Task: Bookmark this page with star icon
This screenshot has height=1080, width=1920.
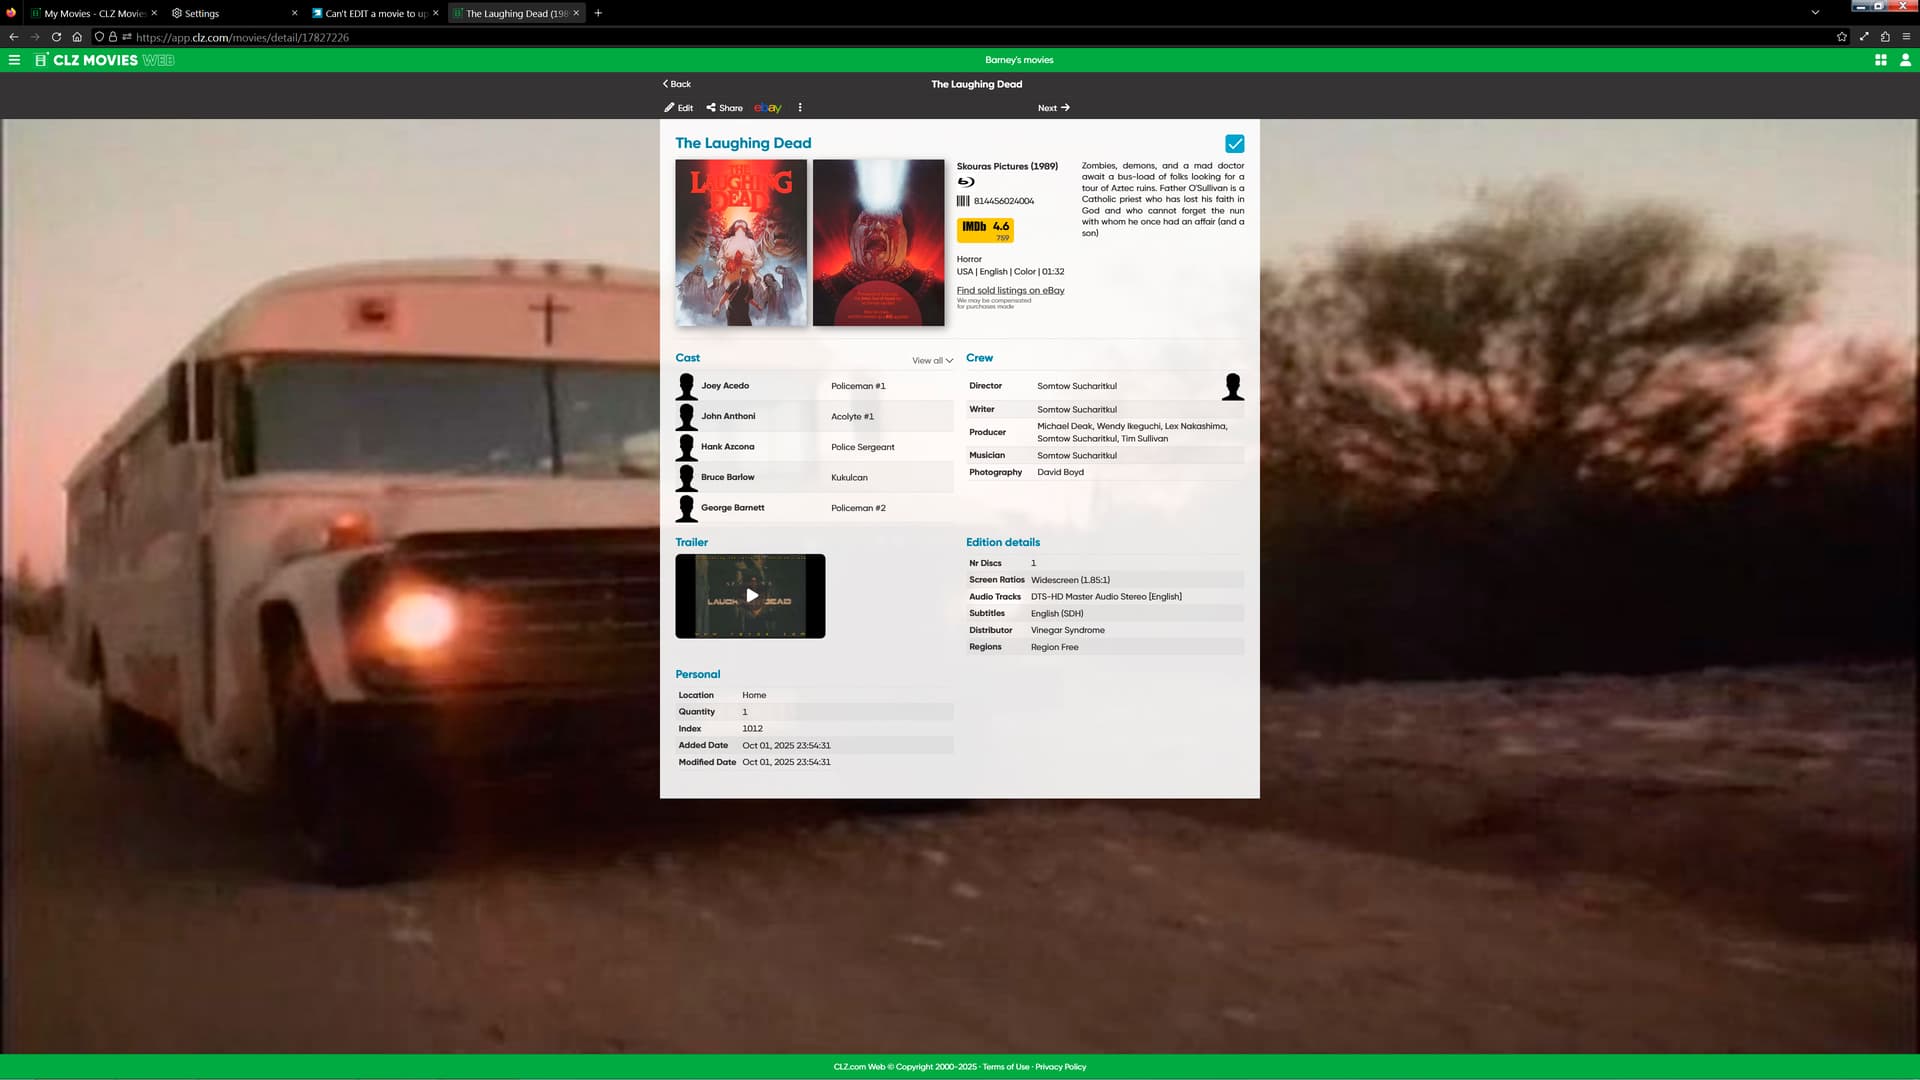Action: [x=1842, y=37]
